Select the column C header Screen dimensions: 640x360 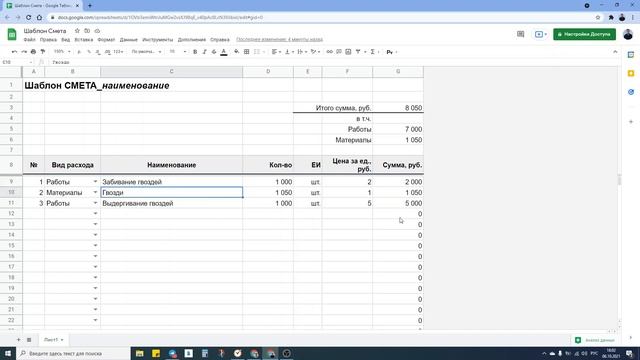coord(171,71)
